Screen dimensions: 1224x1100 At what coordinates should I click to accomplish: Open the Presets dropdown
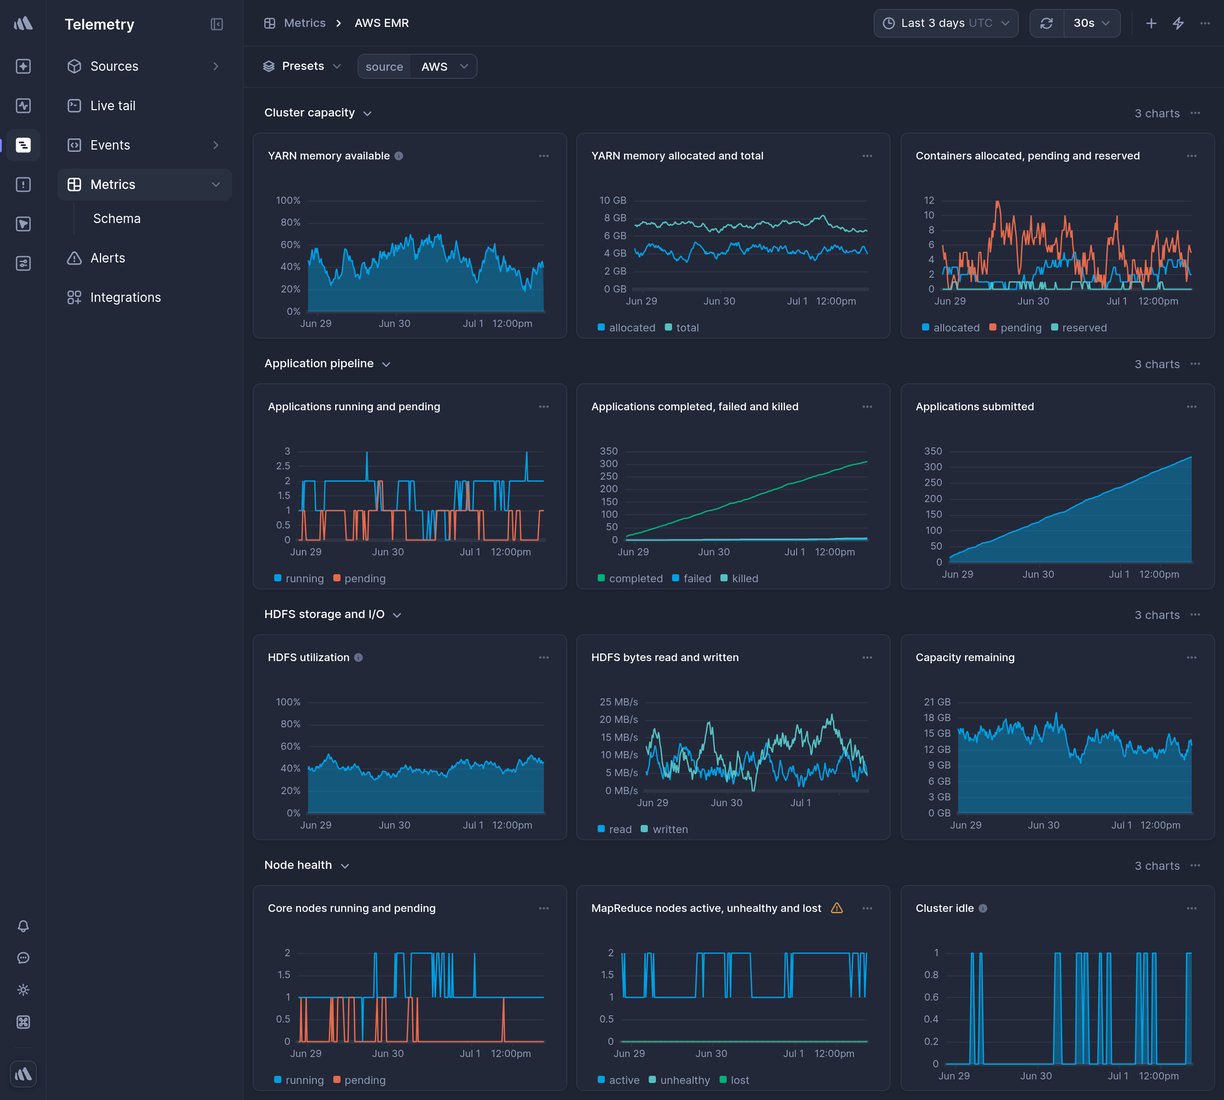[x=302, y=66]
